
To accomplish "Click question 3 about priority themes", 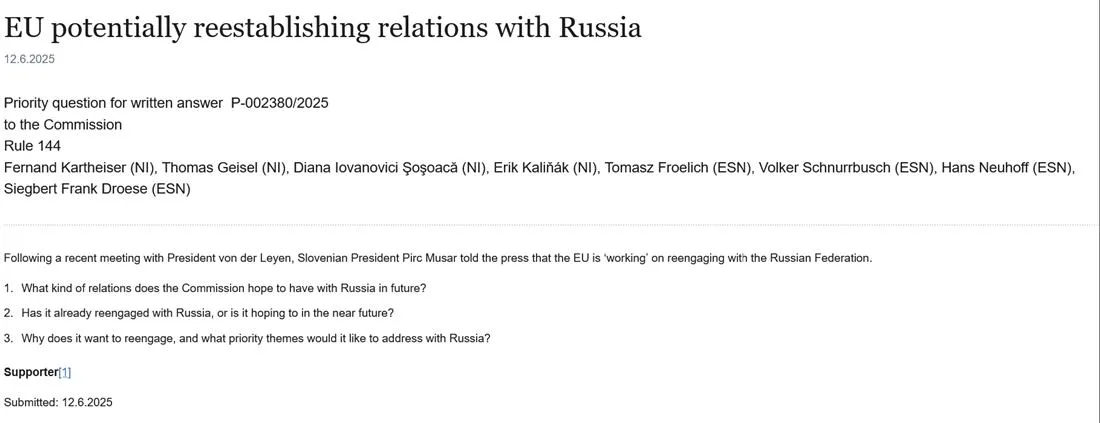I will tap(255, 338).
